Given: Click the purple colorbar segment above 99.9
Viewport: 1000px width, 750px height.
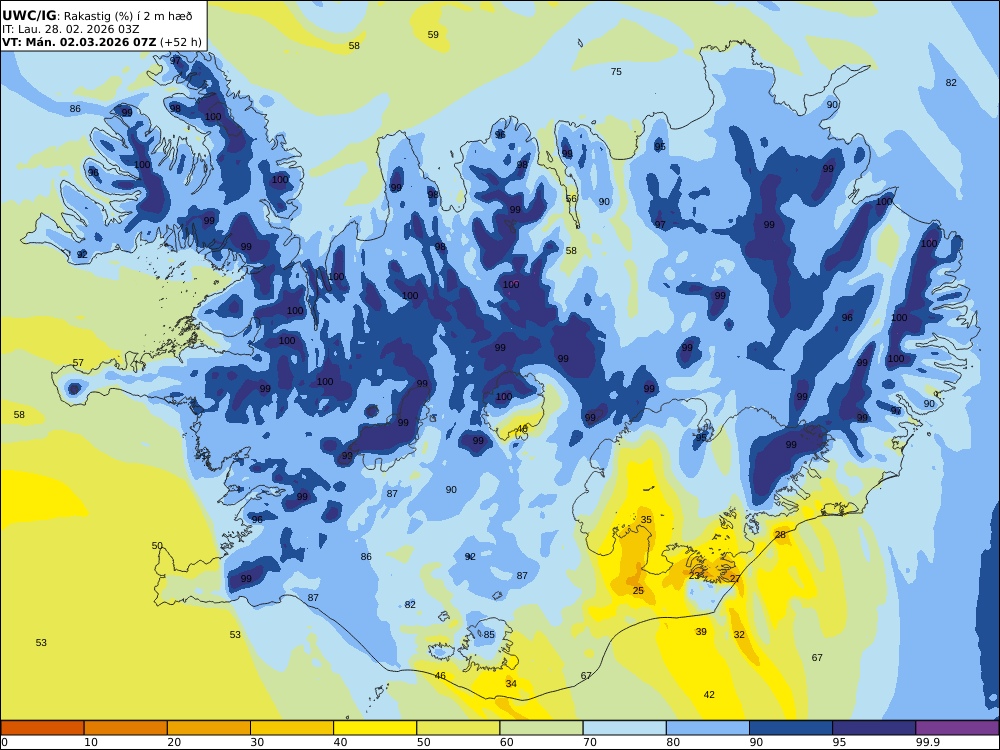Looking at the screenshot, I should click(957, 728).
